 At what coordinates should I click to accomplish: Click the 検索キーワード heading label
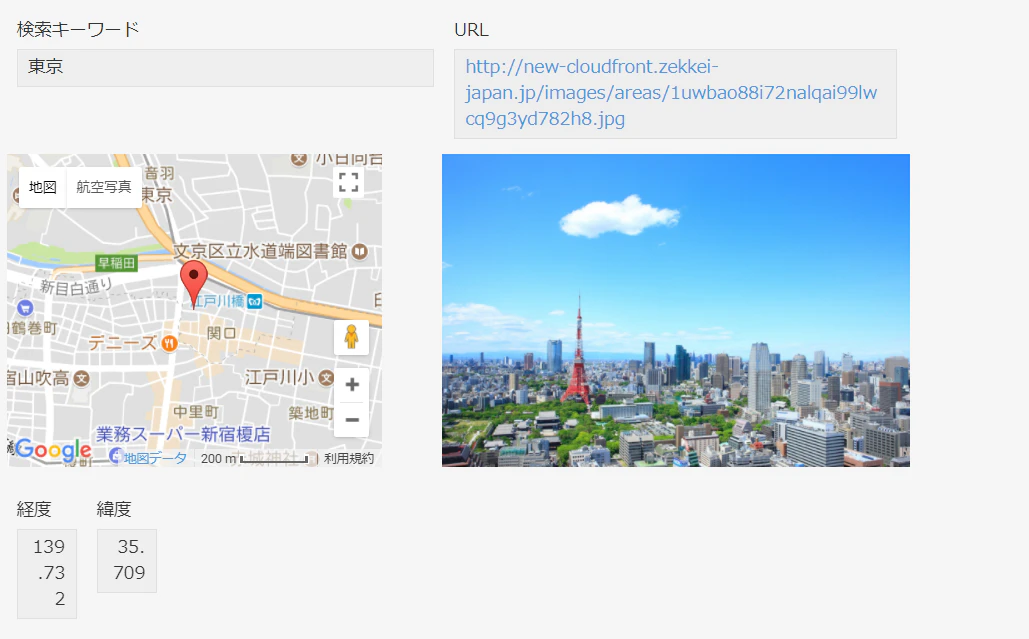click(78, 30)
